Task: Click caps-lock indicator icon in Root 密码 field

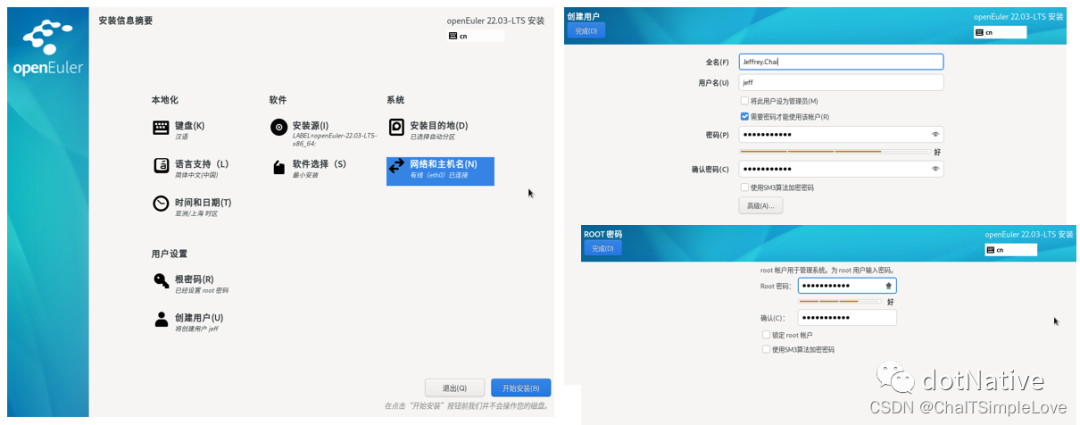Action: pos(889,285)
